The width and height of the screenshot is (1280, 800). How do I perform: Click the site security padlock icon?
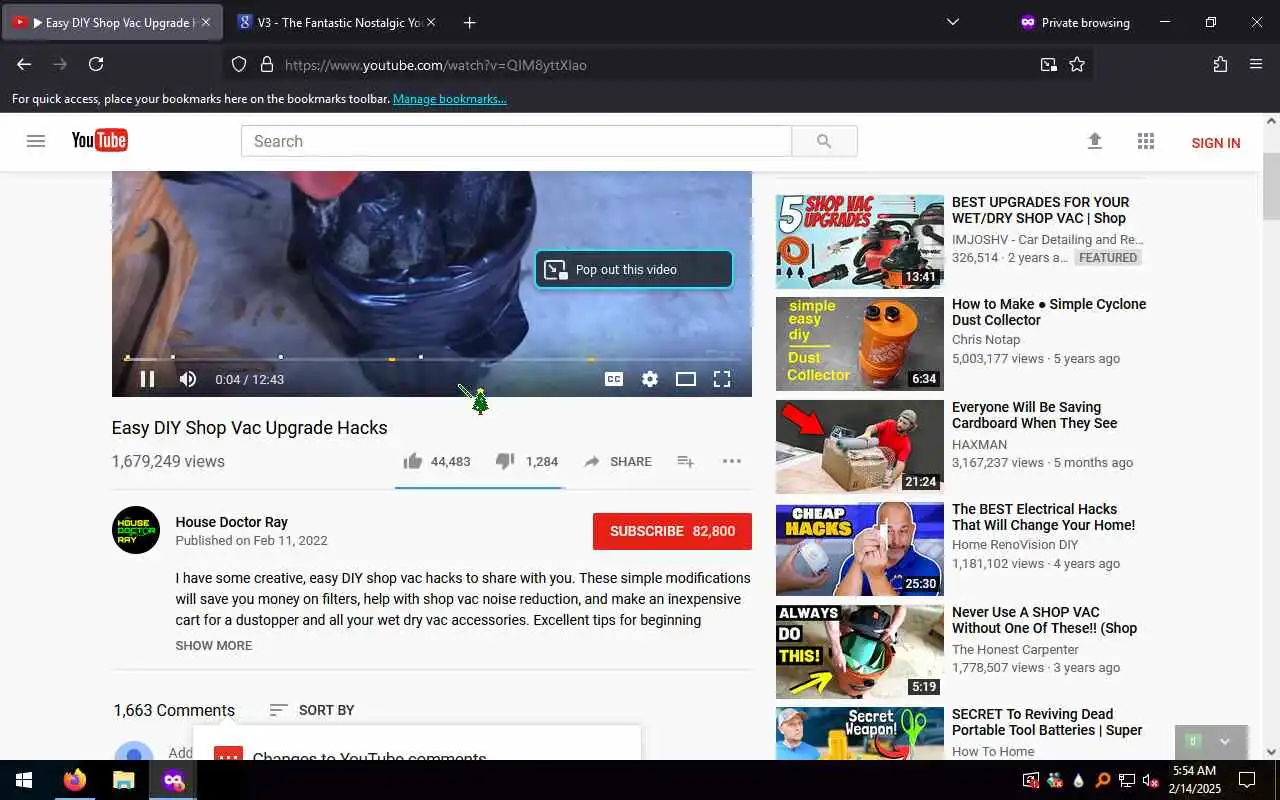(266, 64)
